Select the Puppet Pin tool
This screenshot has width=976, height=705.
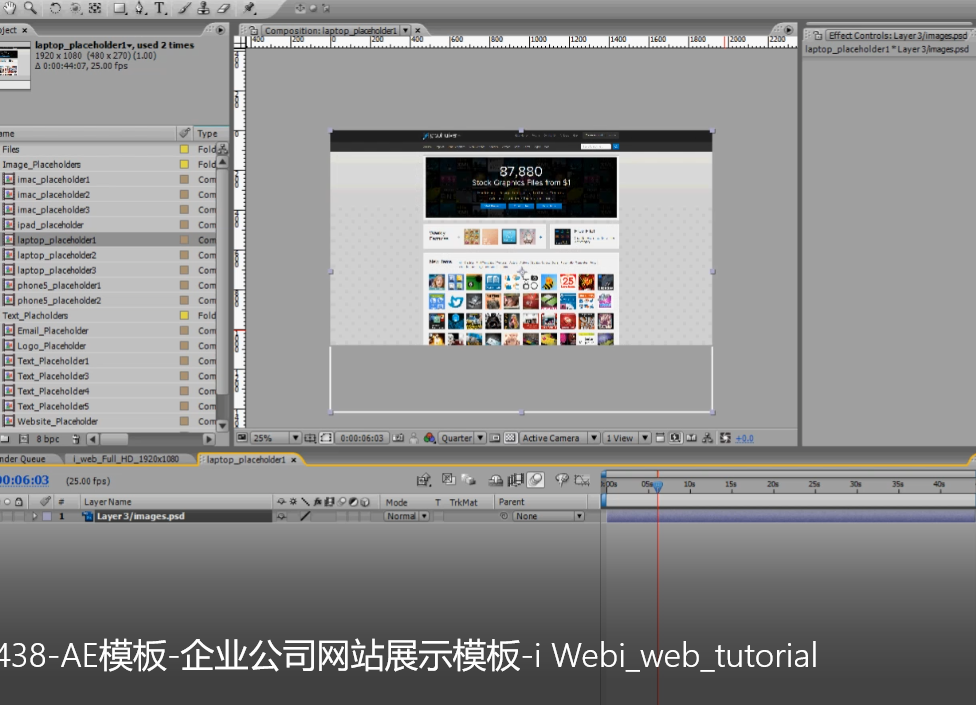pyautogui.click(x=250, y=8)
